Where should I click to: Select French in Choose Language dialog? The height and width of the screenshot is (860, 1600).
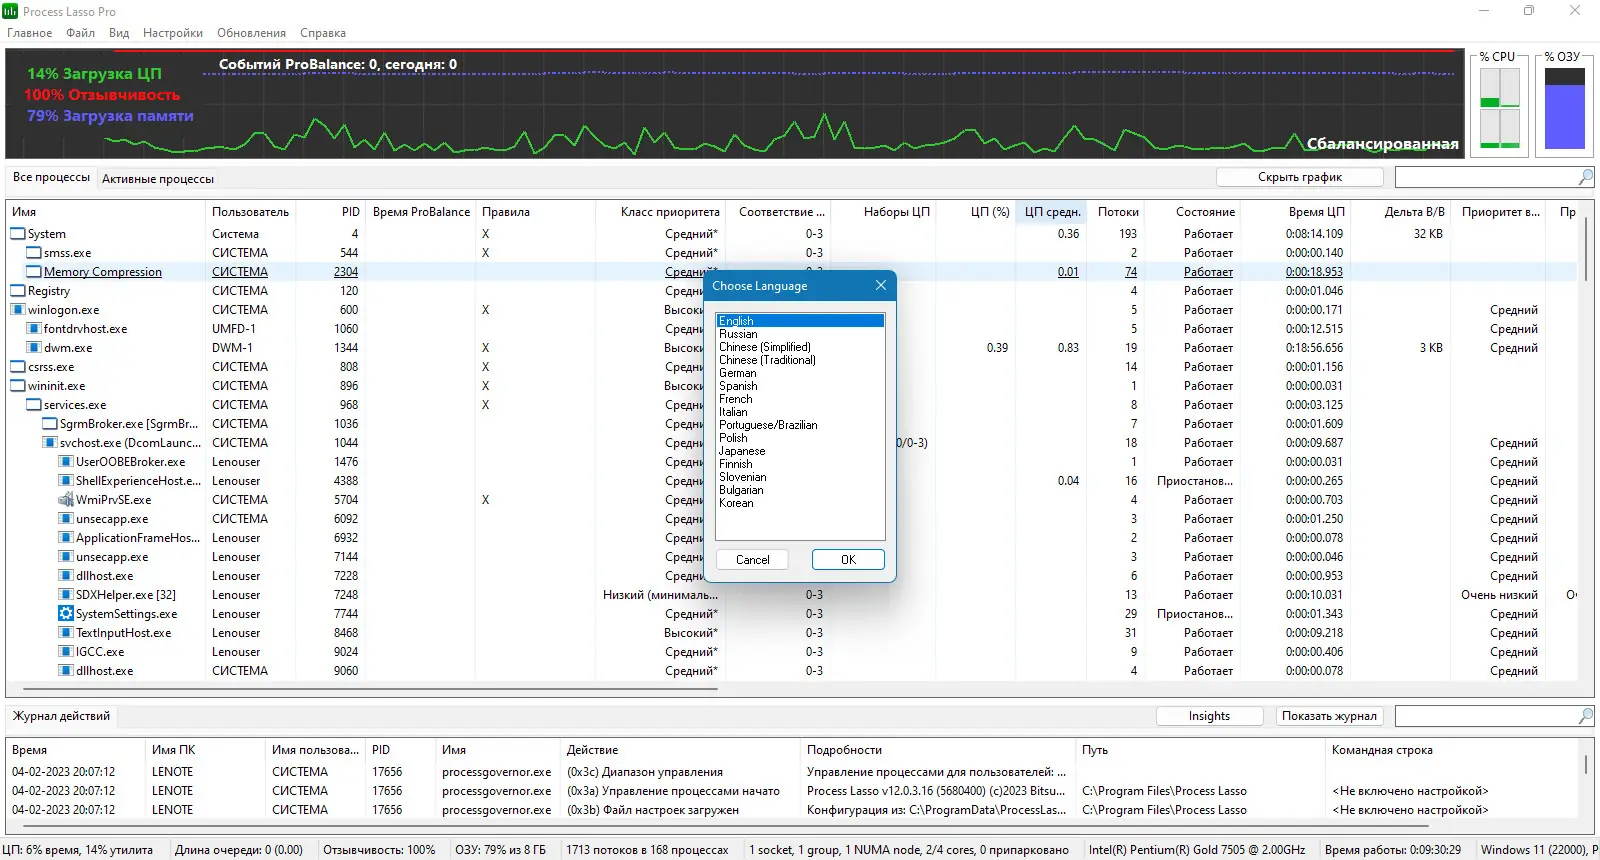736,399
